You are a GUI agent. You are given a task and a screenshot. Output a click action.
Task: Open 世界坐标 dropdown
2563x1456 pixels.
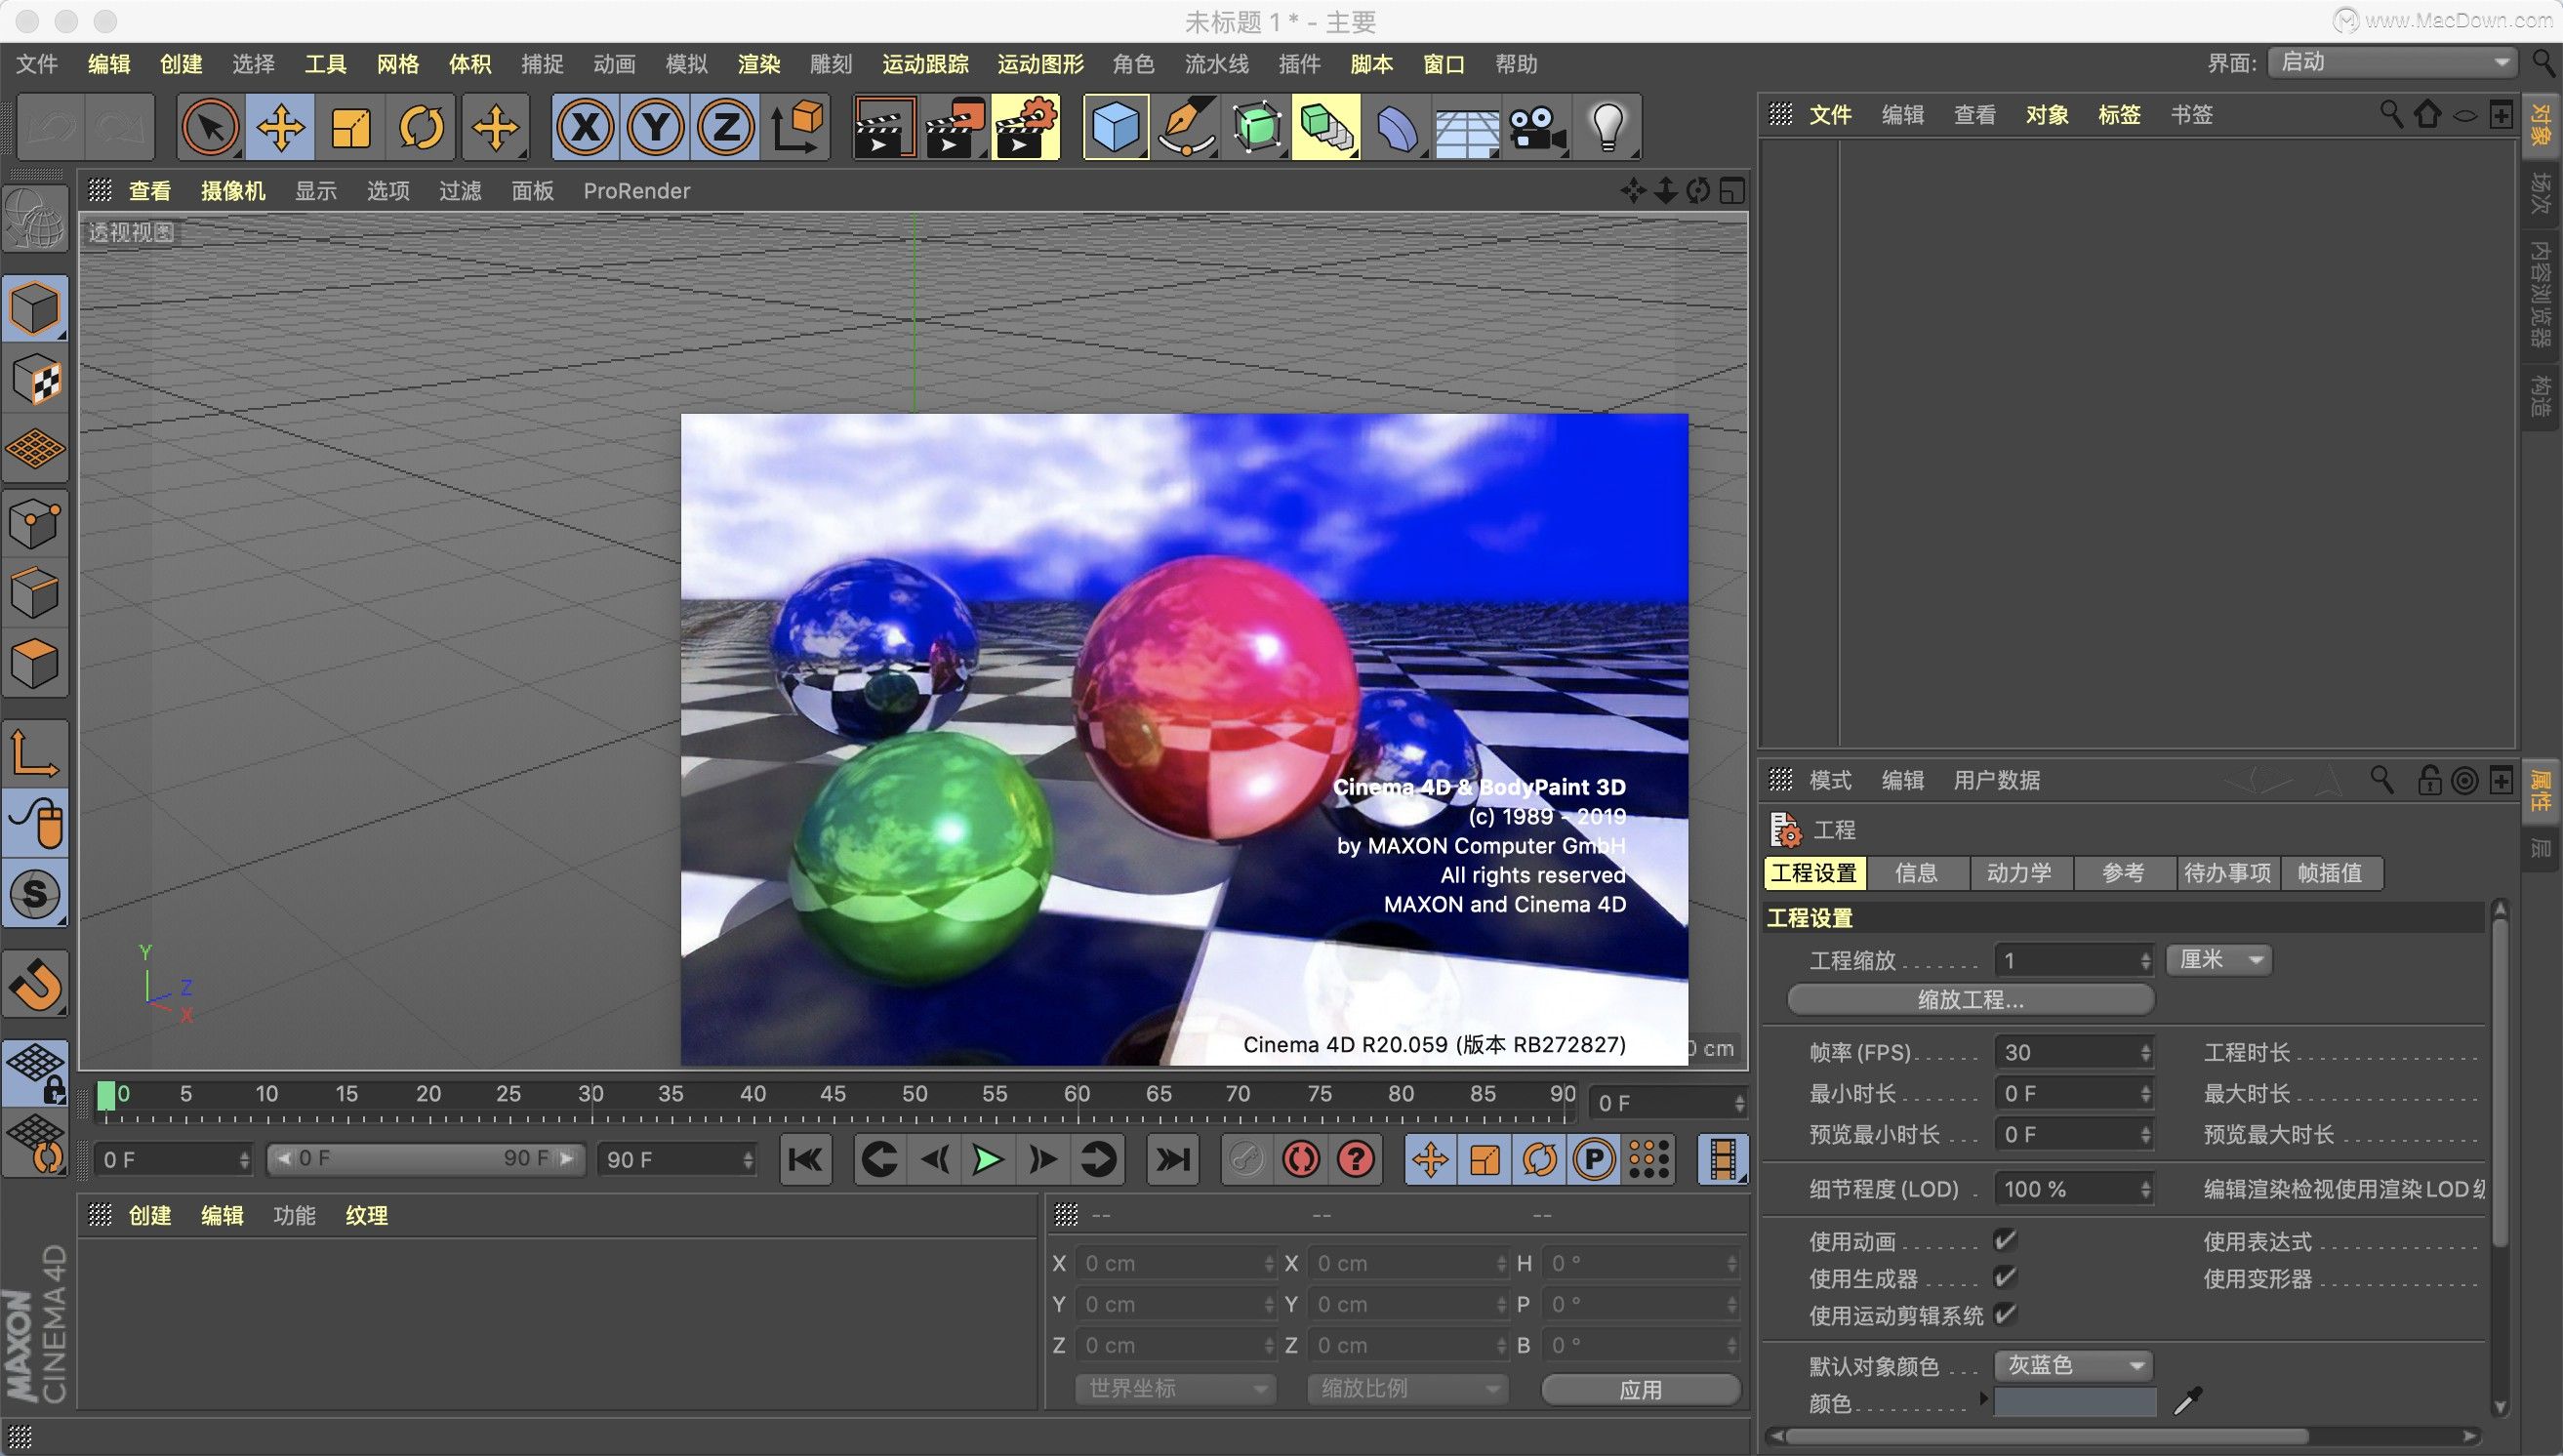(1175, 1389)
